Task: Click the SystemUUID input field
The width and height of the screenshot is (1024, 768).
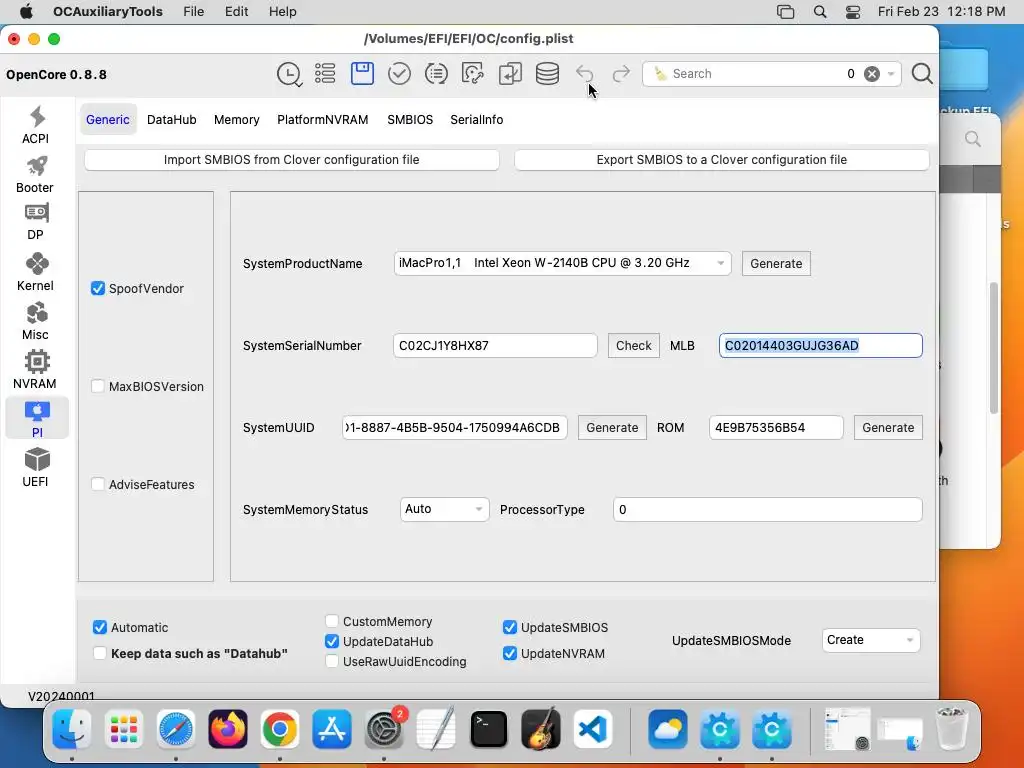Action: (455, 428)
